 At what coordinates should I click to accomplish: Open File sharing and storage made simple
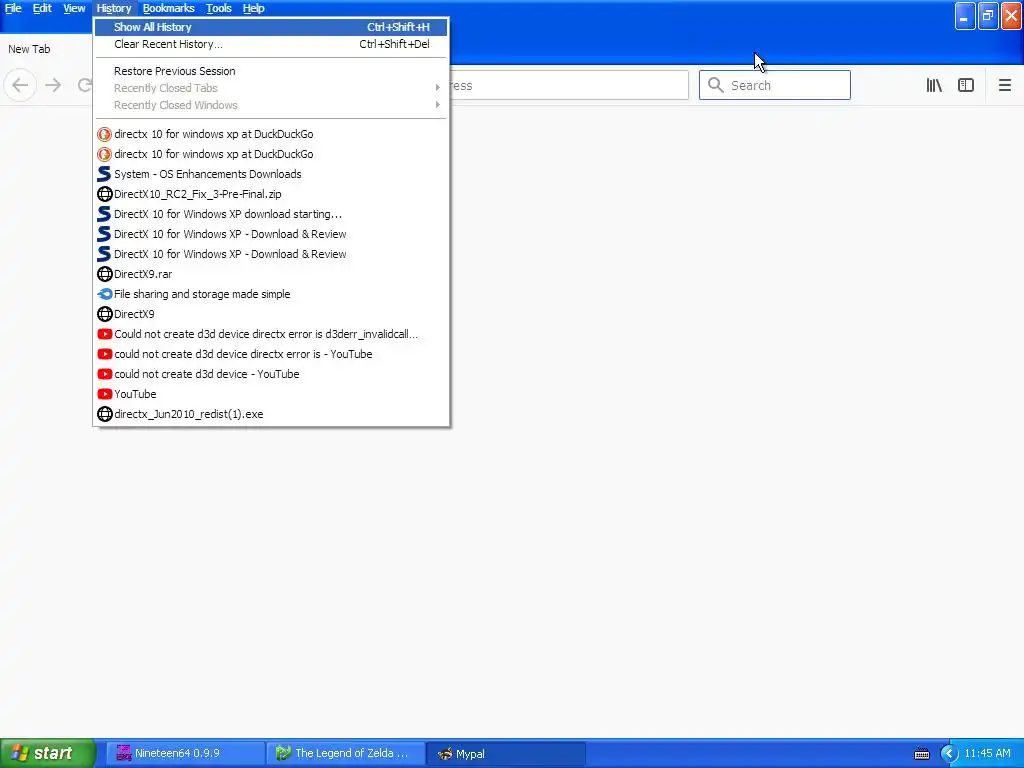[271, 295]
